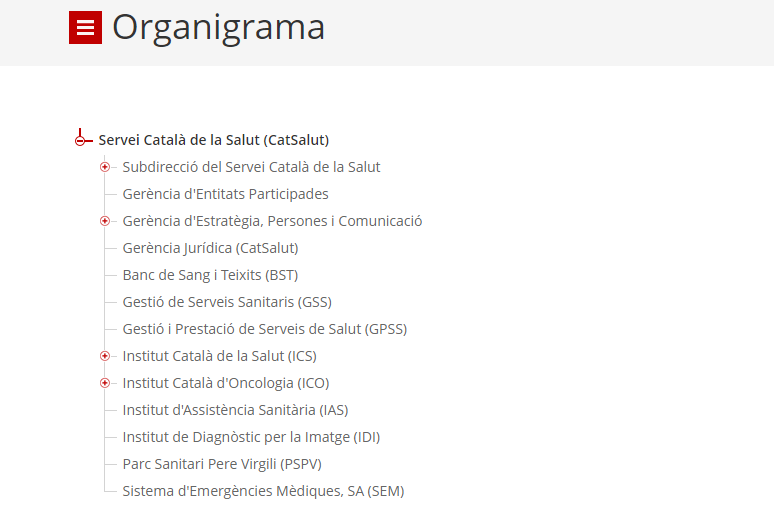Open Subdirecció del Servei Català de la Salut link

click(x=251, y=167)
